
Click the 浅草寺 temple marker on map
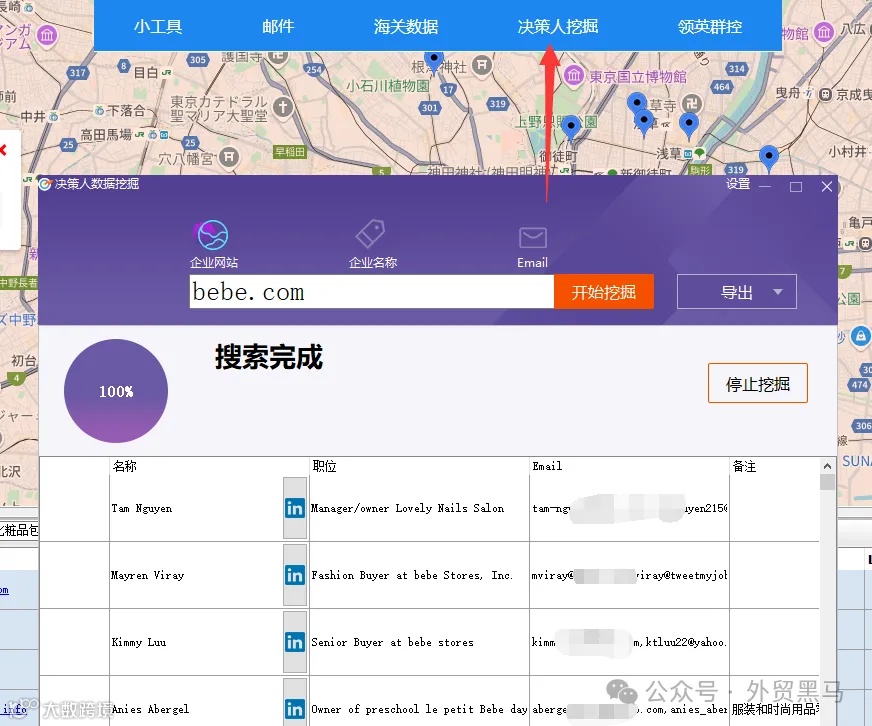click(x=691, y=103)
